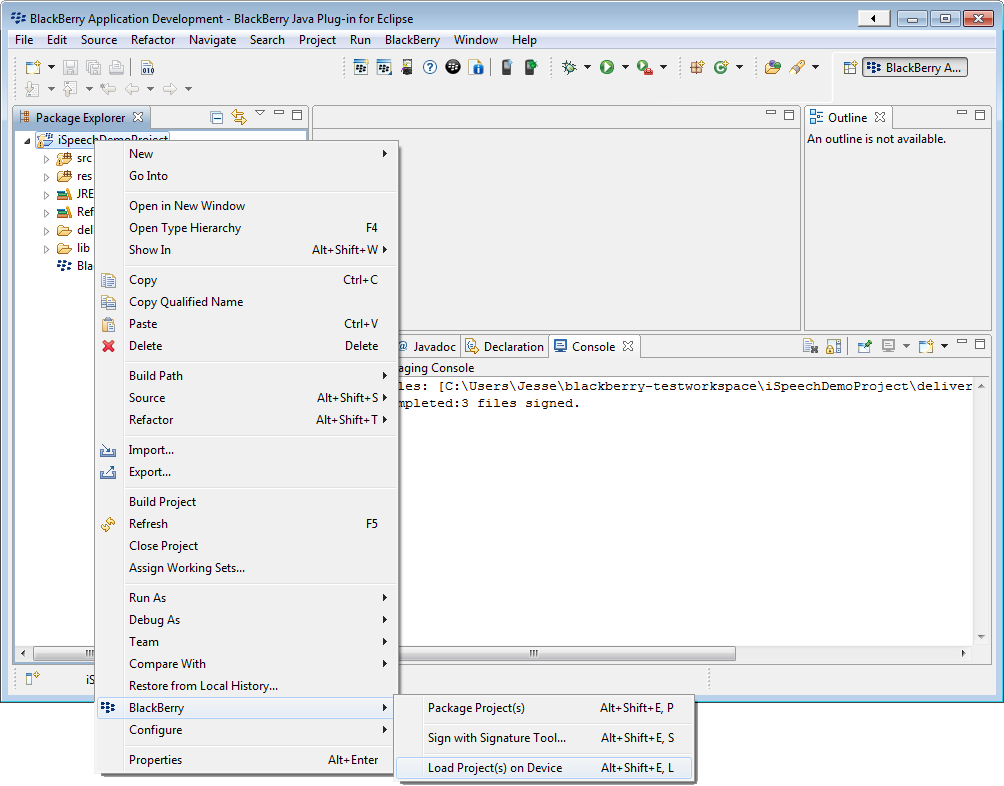Switch to the BlackBerry Application Development perspective button
1004x786 pixels.
(915, 67)
